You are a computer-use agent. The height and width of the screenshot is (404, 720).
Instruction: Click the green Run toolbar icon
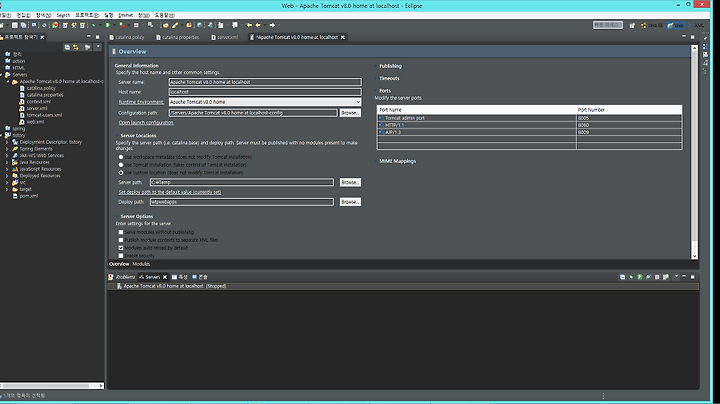tap(107, 25)
